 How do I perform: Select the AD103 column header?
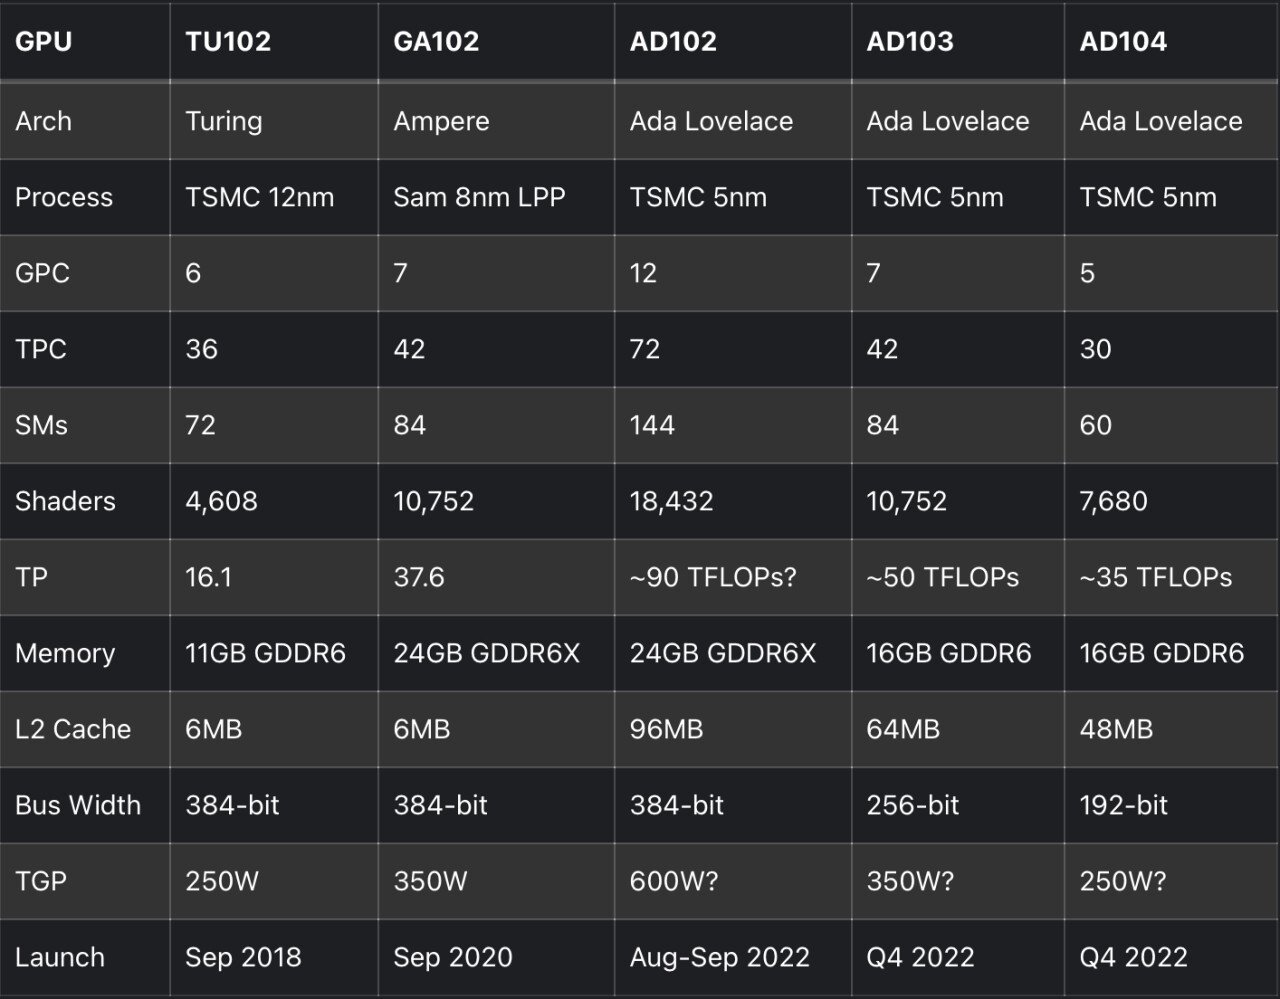[x=910, y=42]
